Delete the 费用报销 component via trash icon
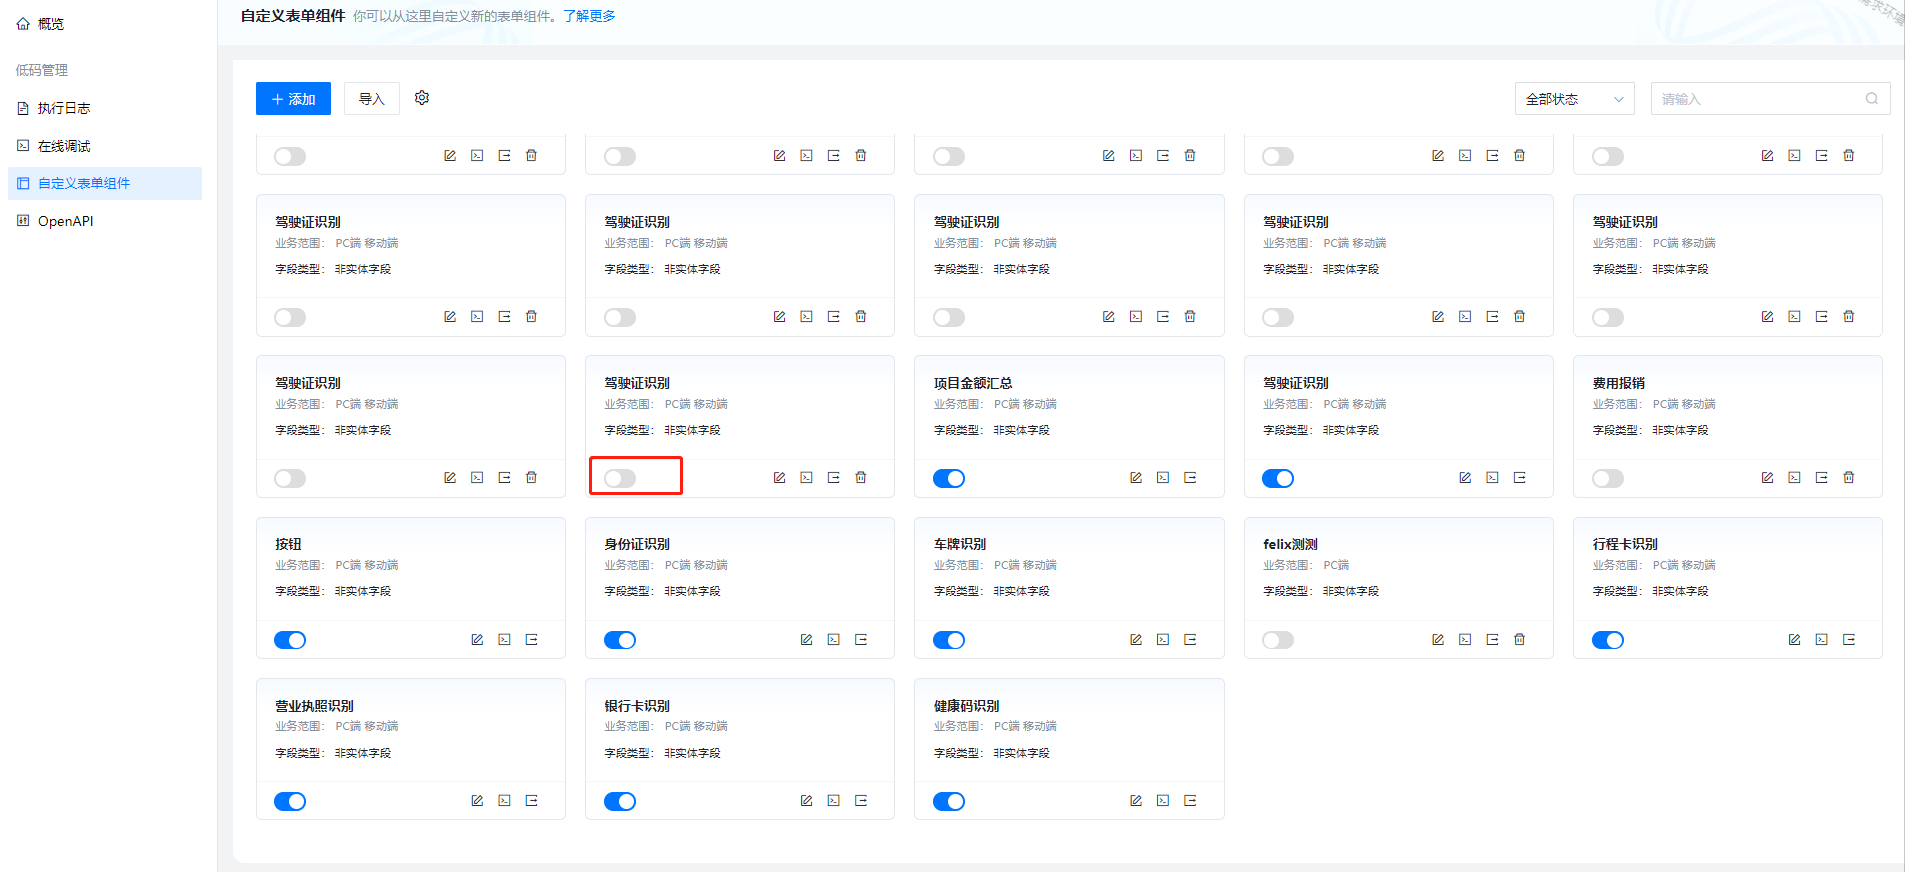1906x872 pixels. [x=1848, y=478]
